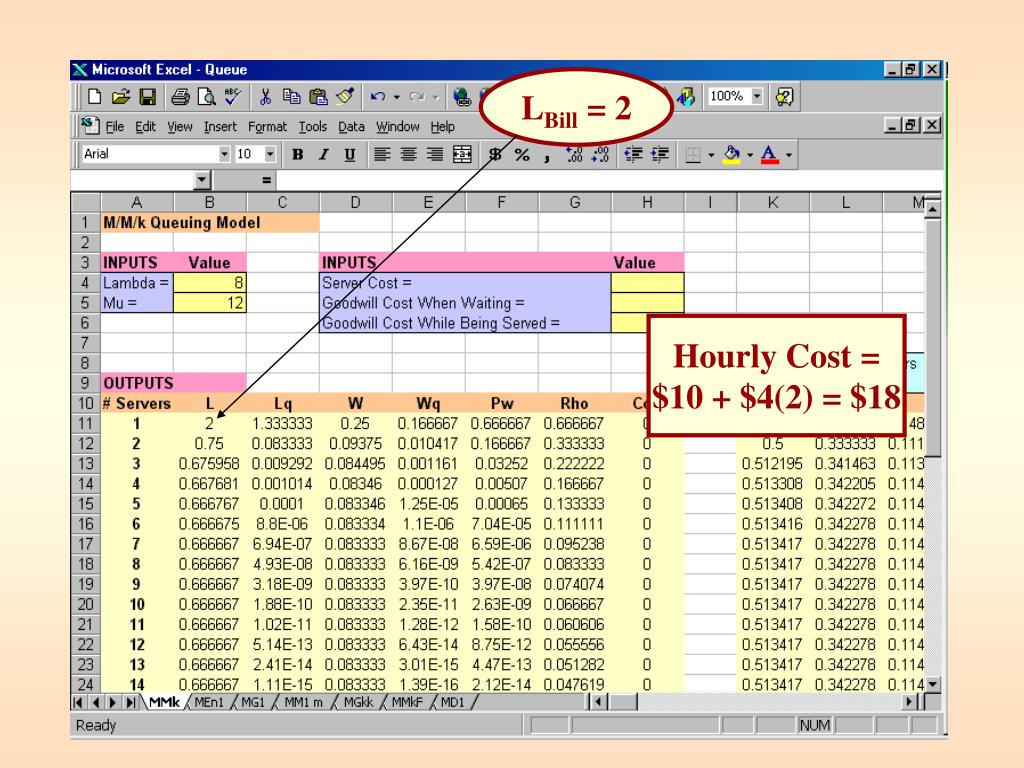
Task: Open the Data menu
Action: [351, 127]
